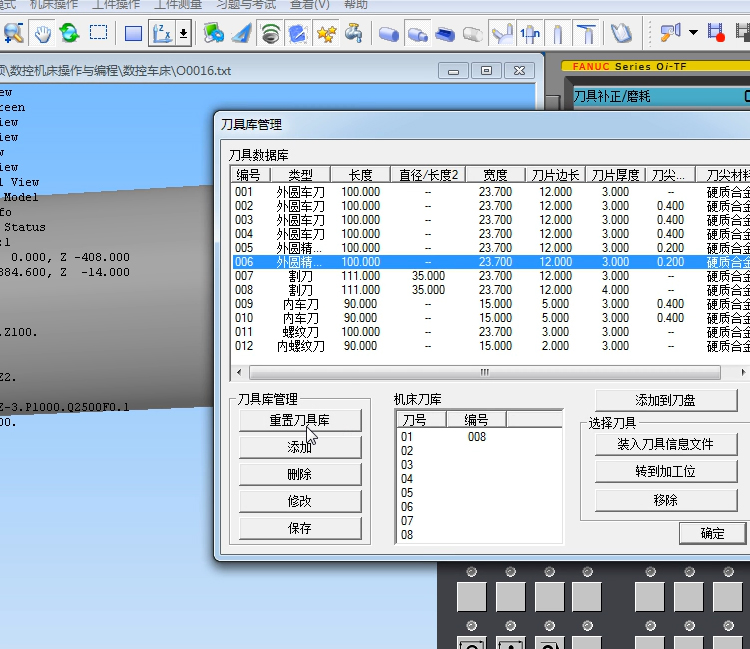Screen dimensions: 750x649
Task: Click the blue triangle ruler icon
Action: (242, 33)
